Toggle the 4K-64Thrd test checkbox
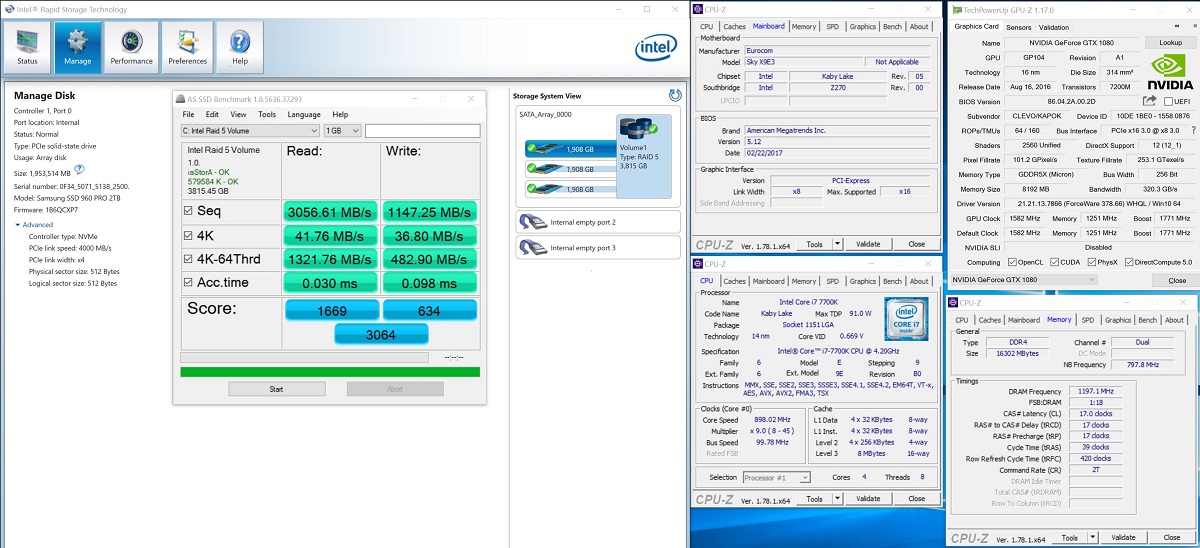Viewport: 1200px width, 548px height. pos(190,259)
